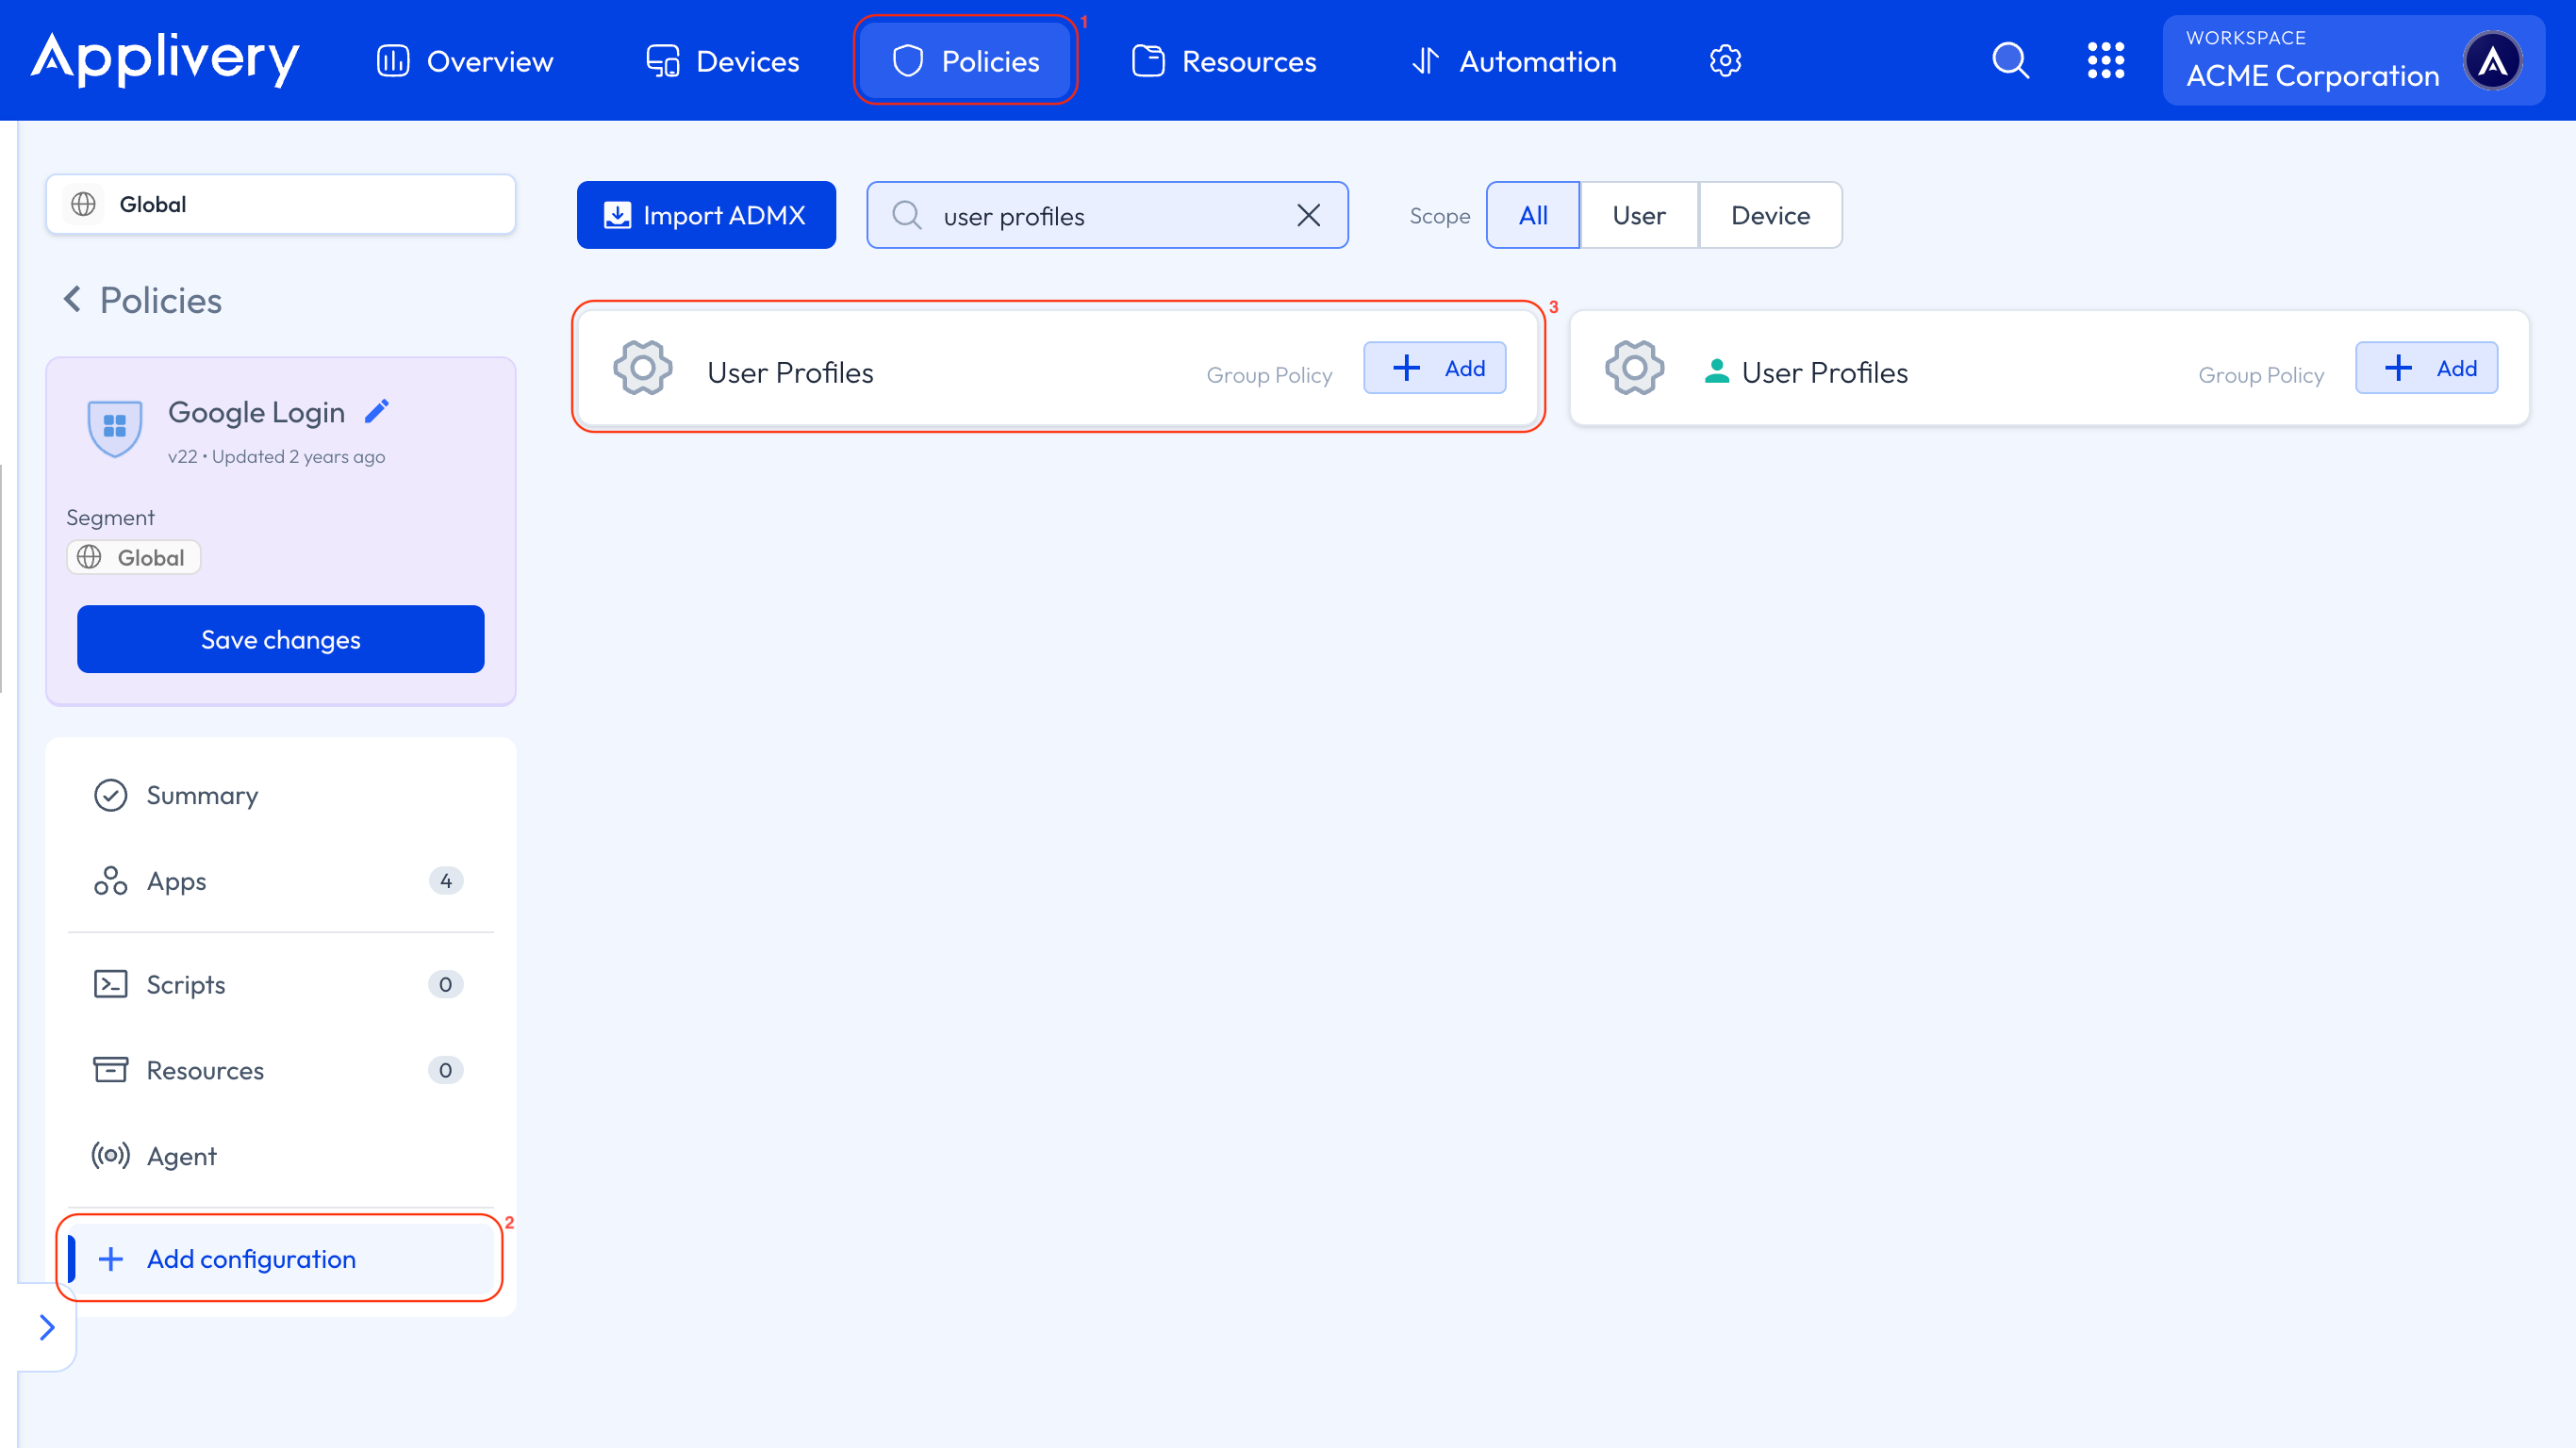
Task: Clear the user profiles search field
Action: (x=1308, y=214)
